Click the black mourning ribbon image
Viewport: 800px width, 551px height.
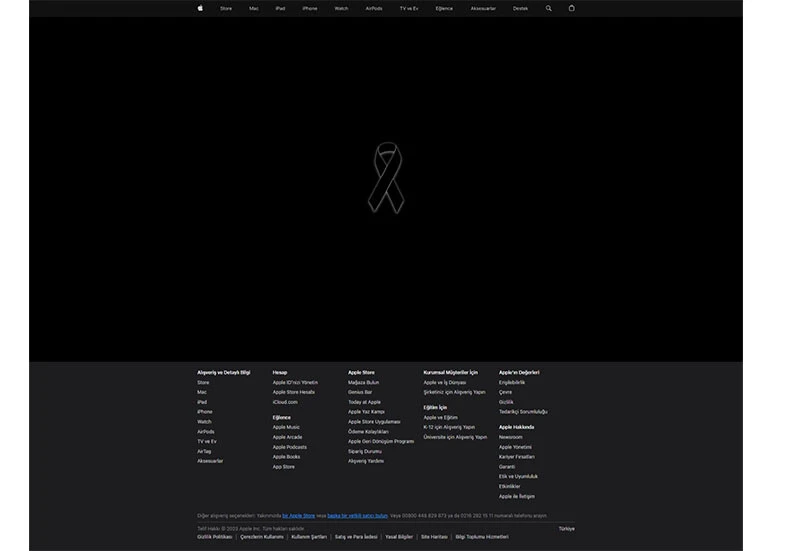click(387, 178)
